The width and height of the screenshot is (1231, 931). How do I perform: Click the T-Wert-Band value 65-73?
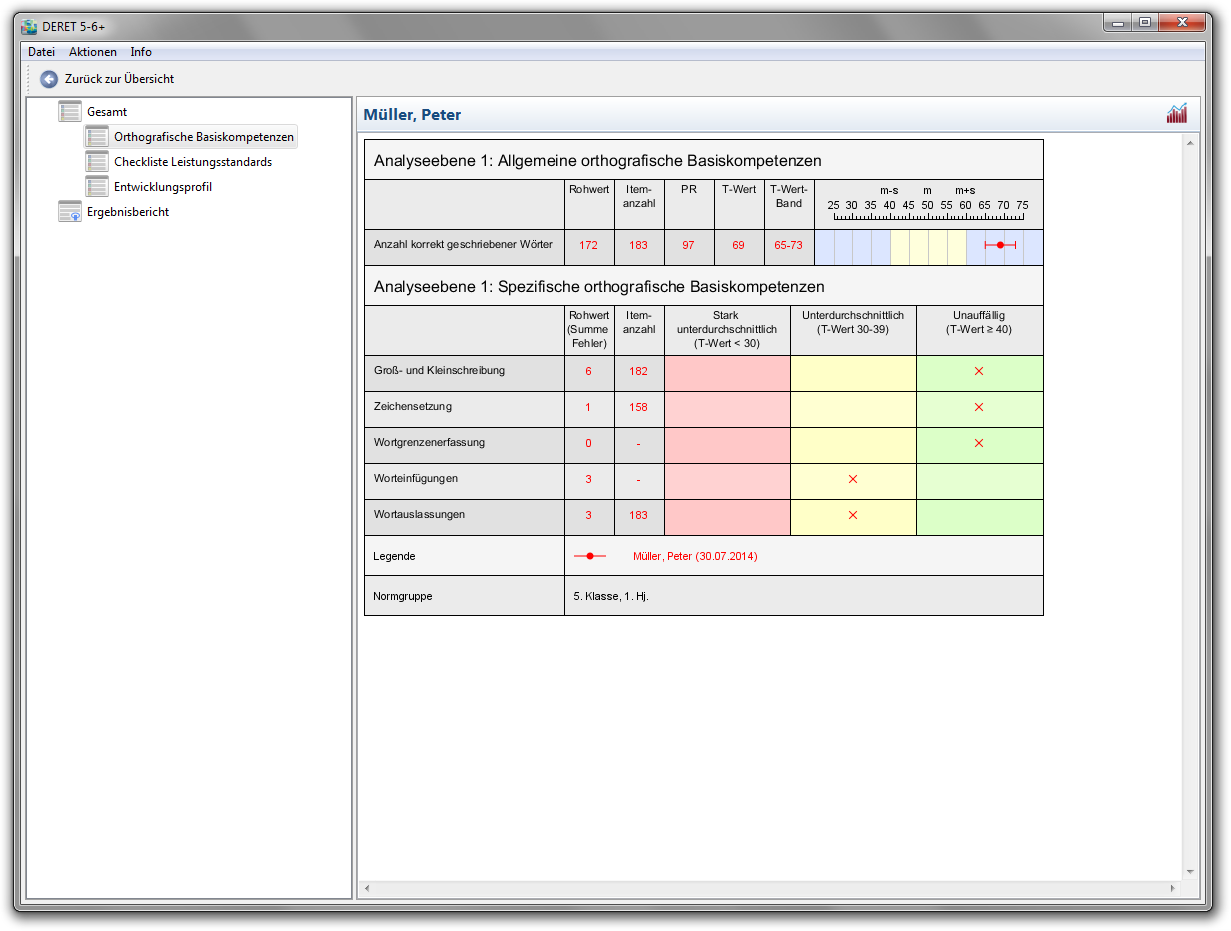coord(788,245)
